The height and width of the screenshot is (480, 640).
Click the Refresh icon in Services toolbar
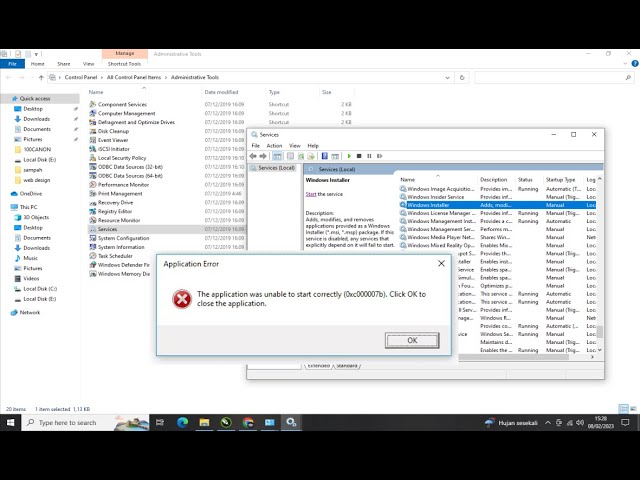click(301, 156)
